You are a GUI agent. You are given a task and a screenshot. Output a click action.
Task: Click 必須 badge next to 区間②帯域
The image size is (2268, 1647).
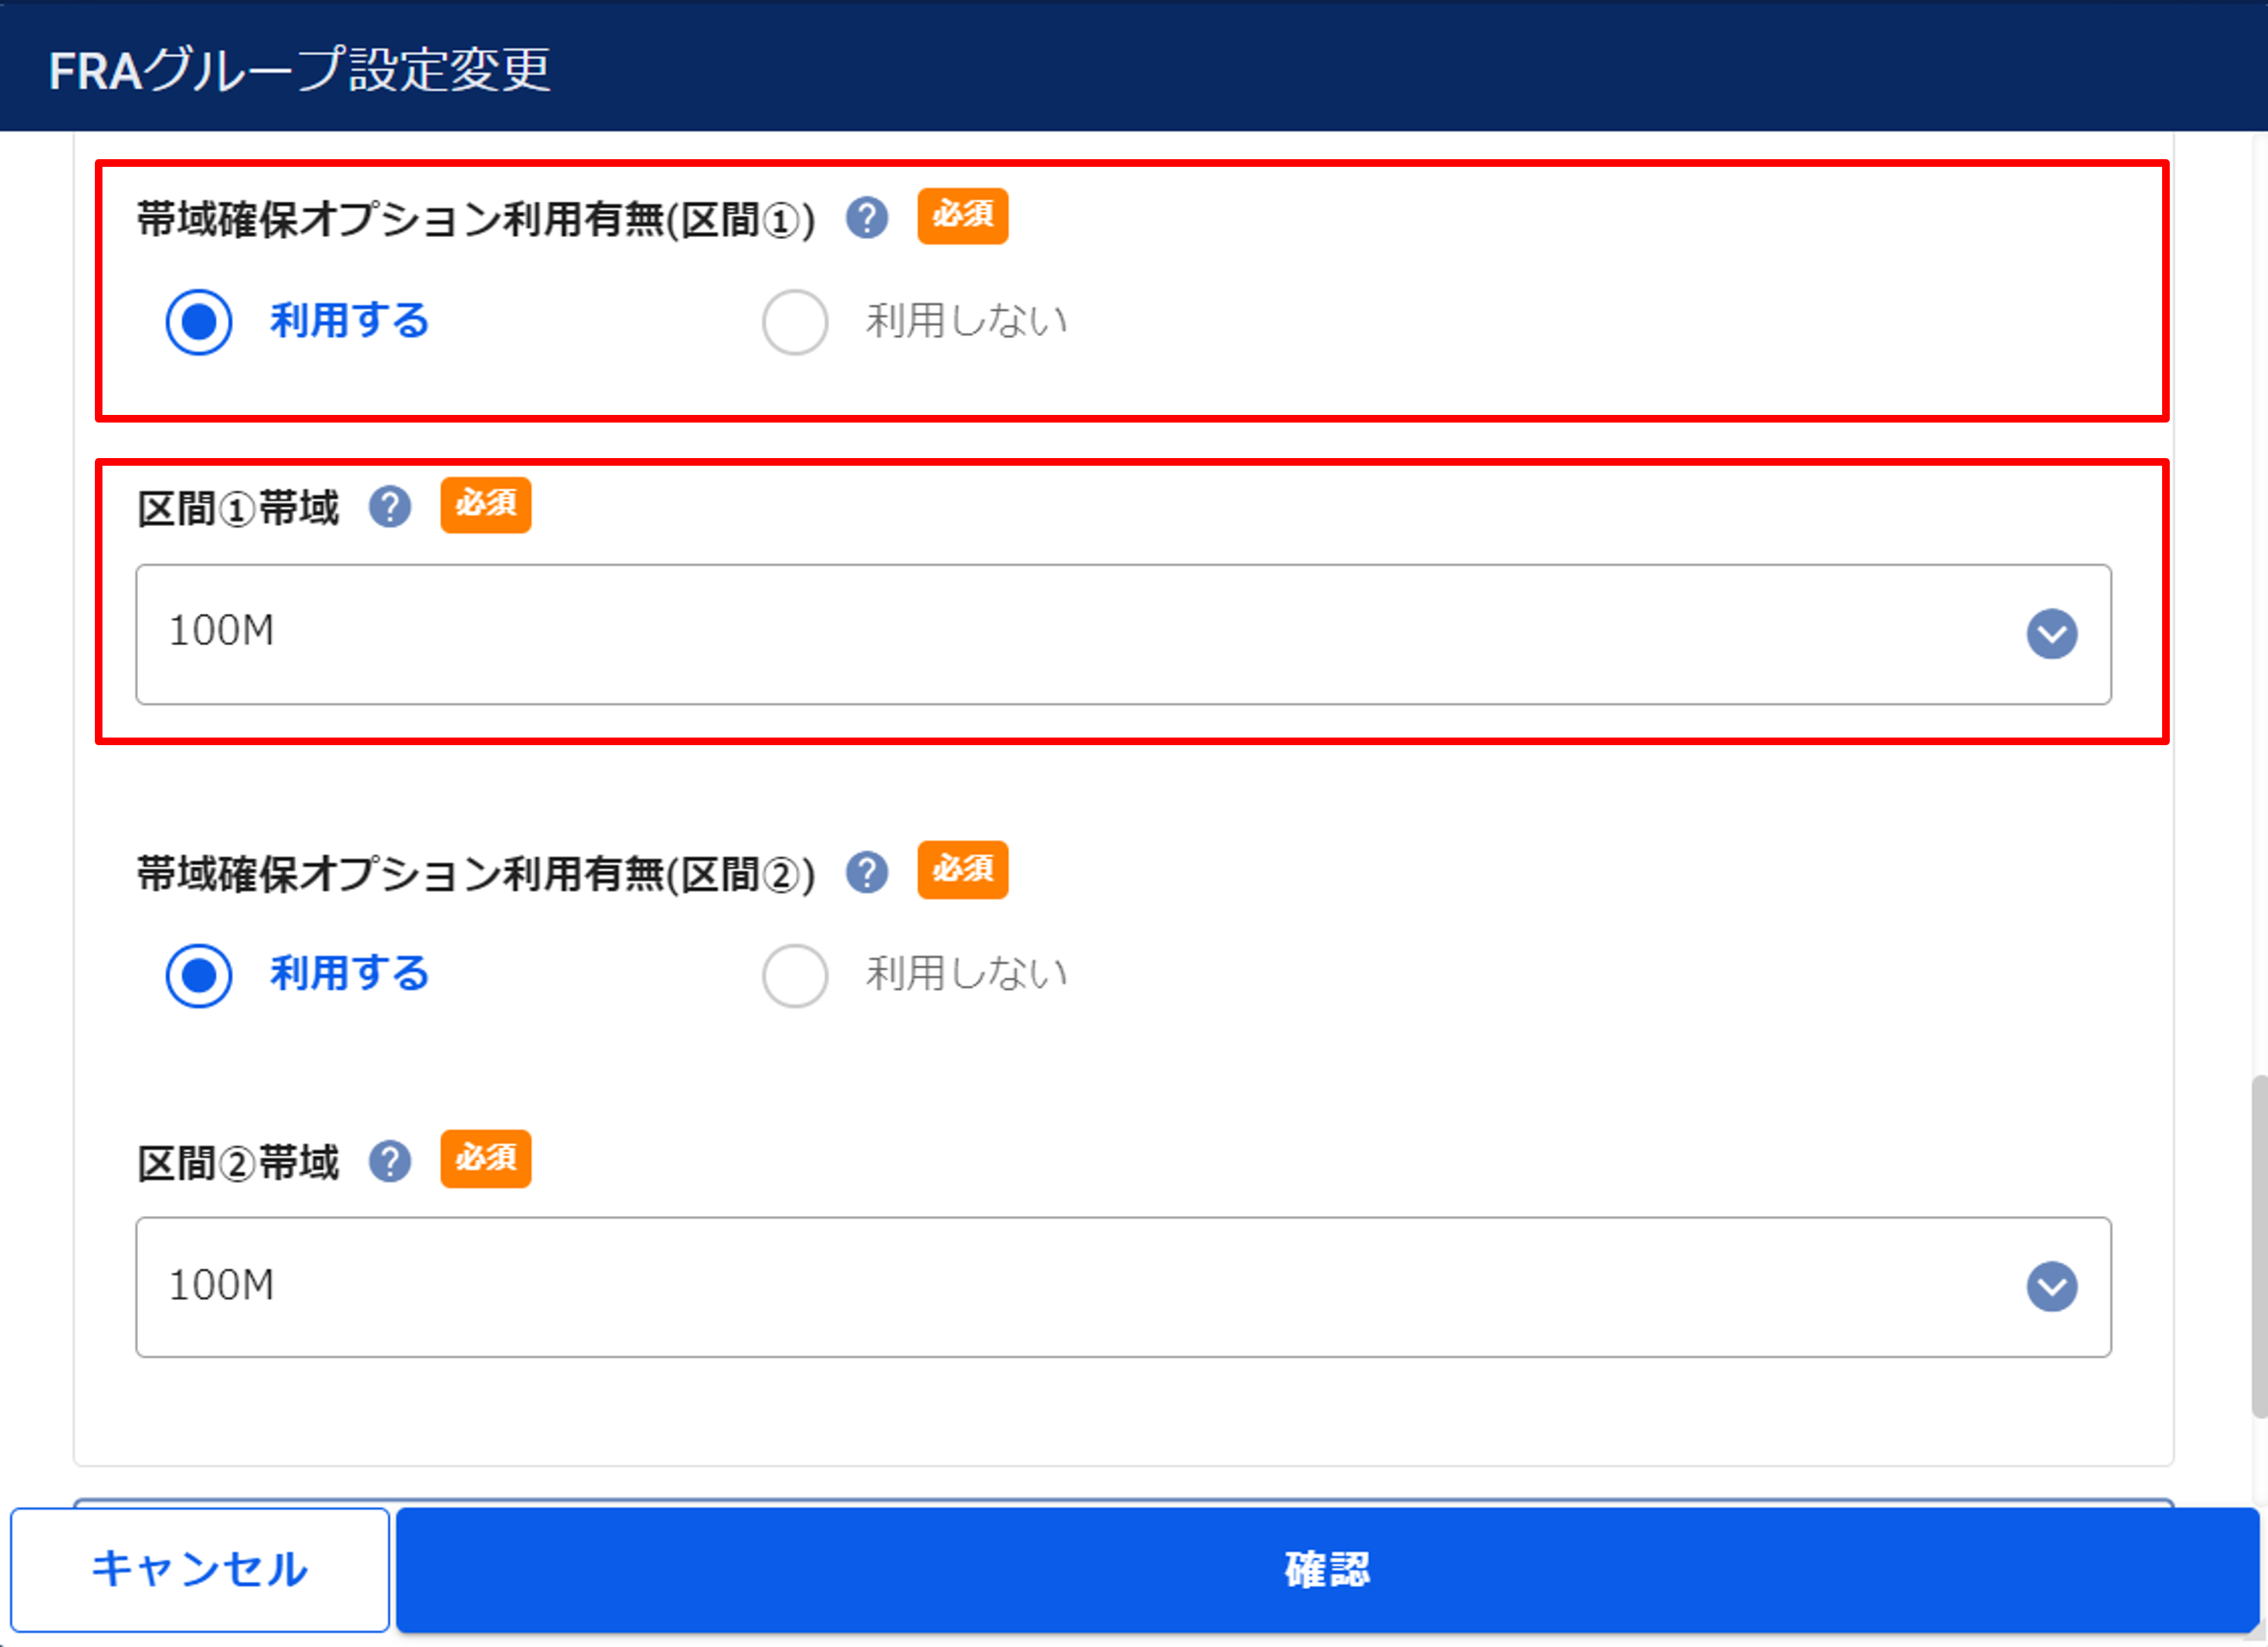click(486, 1159)
